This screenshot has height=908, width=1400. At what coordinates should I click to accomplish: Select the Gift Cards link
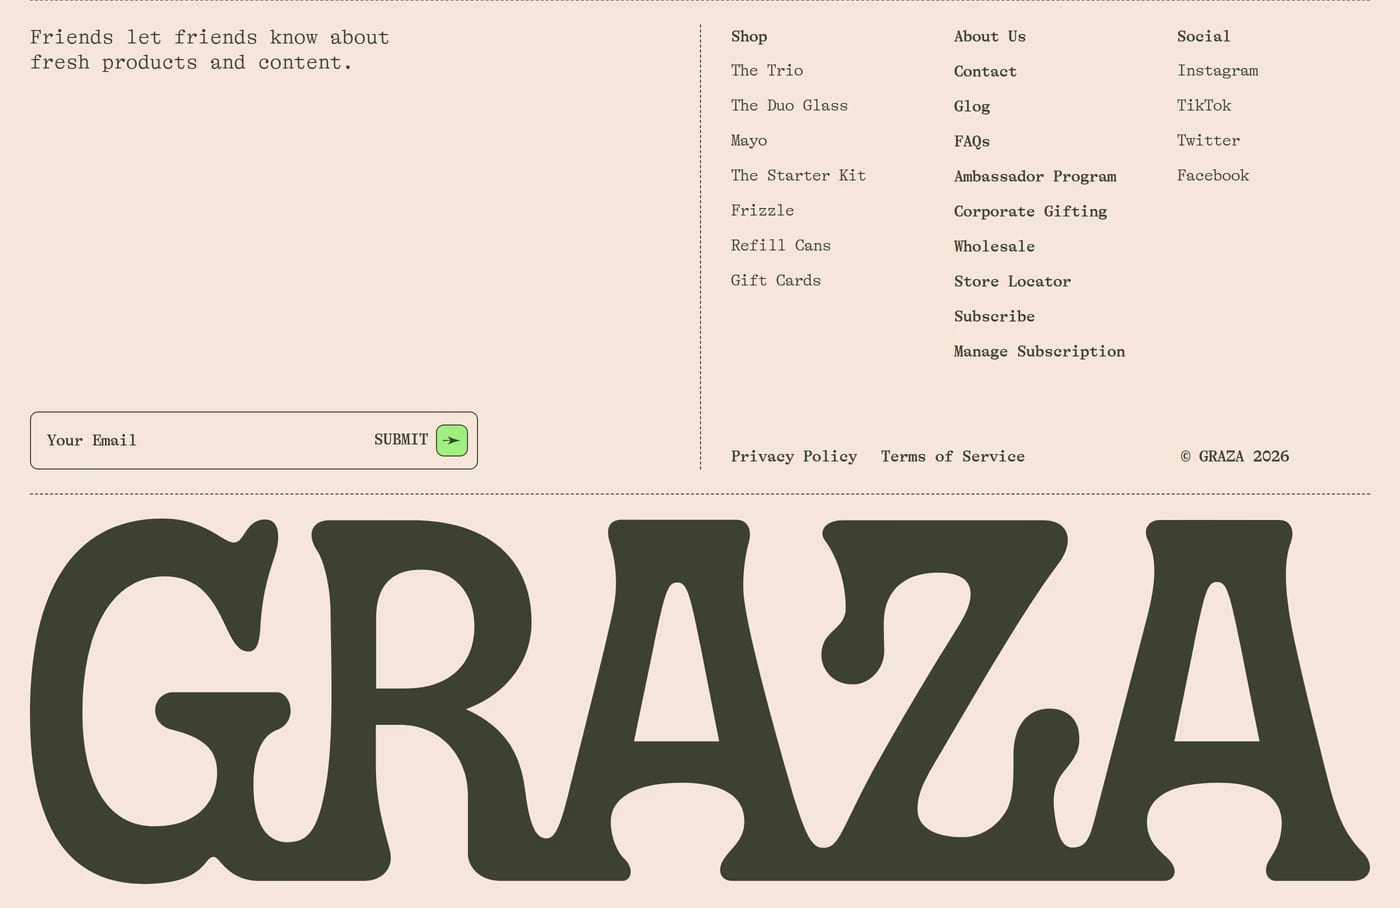(776, 280)
